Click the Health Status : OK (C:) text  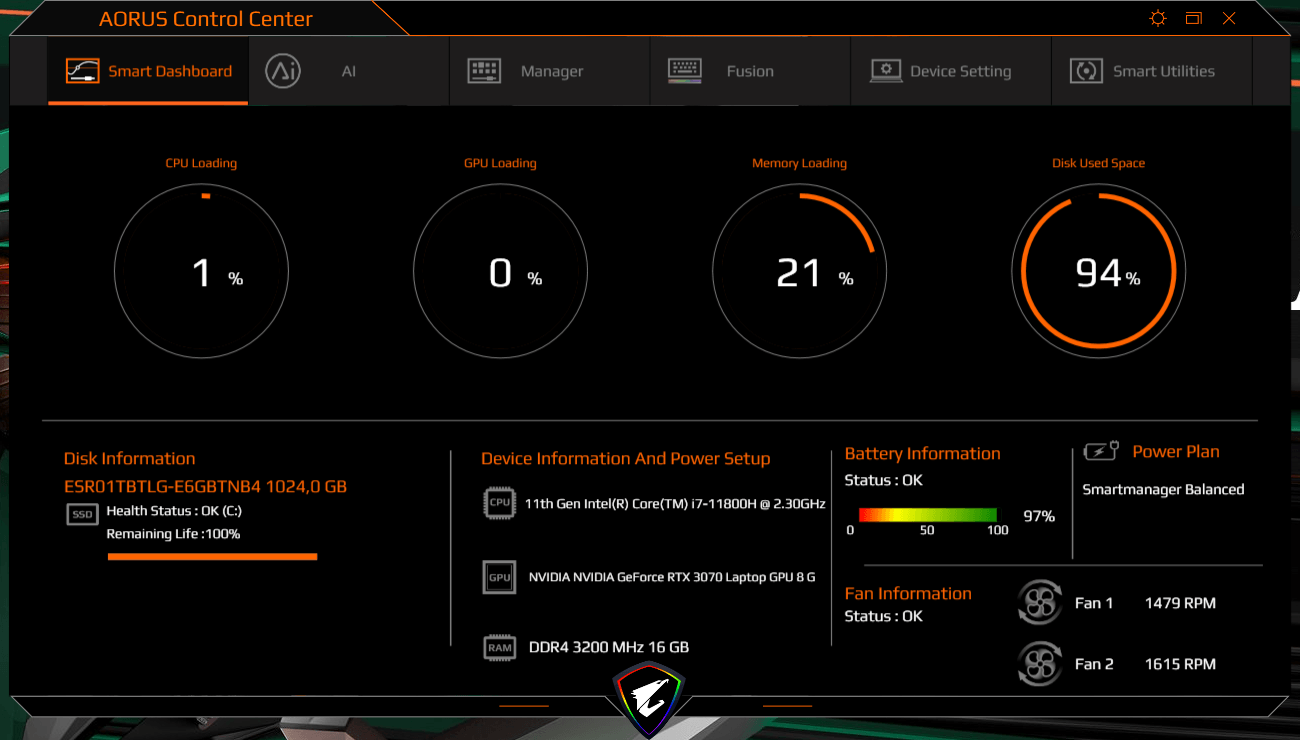pyautogui.click(x=173, y=511)
